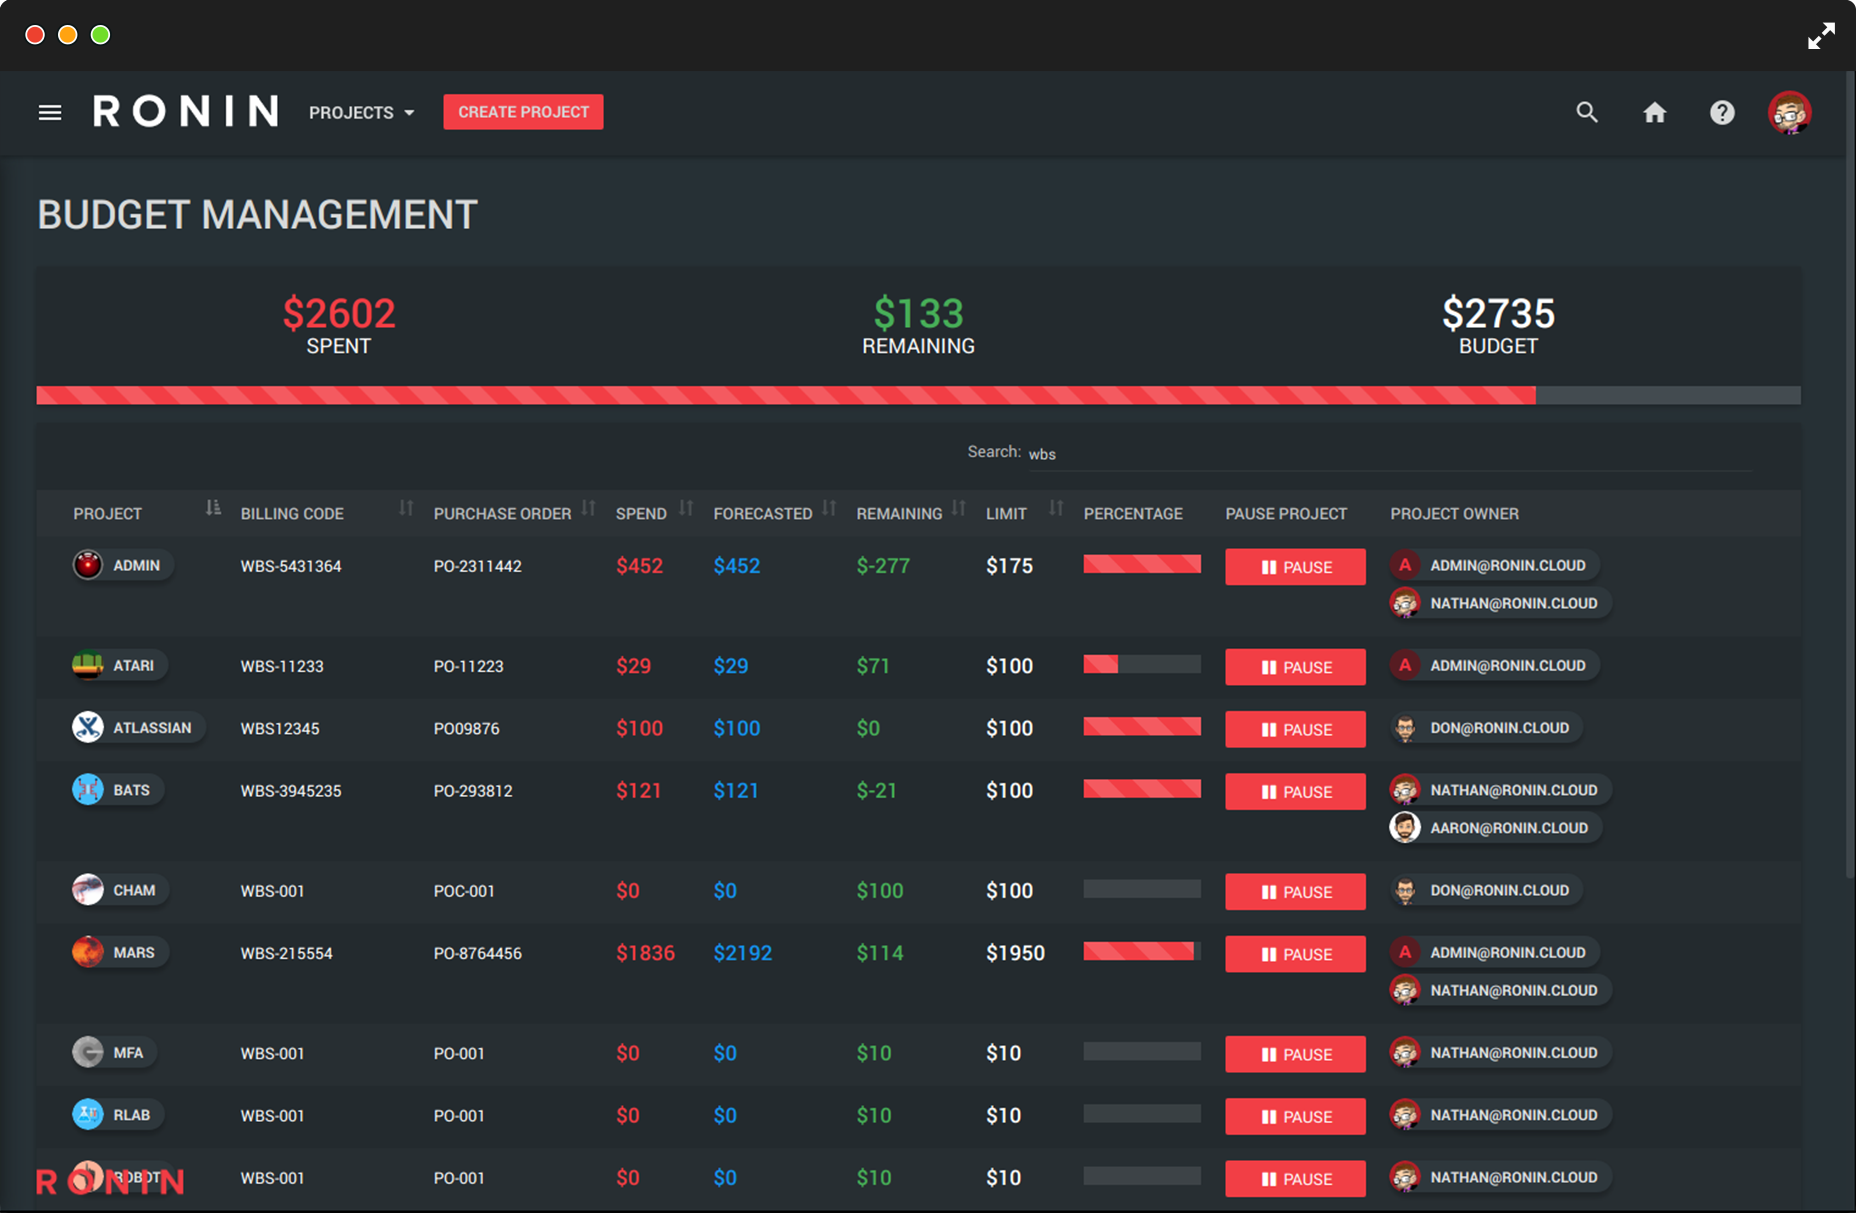The width and height of the screenshot is (1856, 1213).
Task: Expand the Projects dropdown menu
Action: (361, 113)
